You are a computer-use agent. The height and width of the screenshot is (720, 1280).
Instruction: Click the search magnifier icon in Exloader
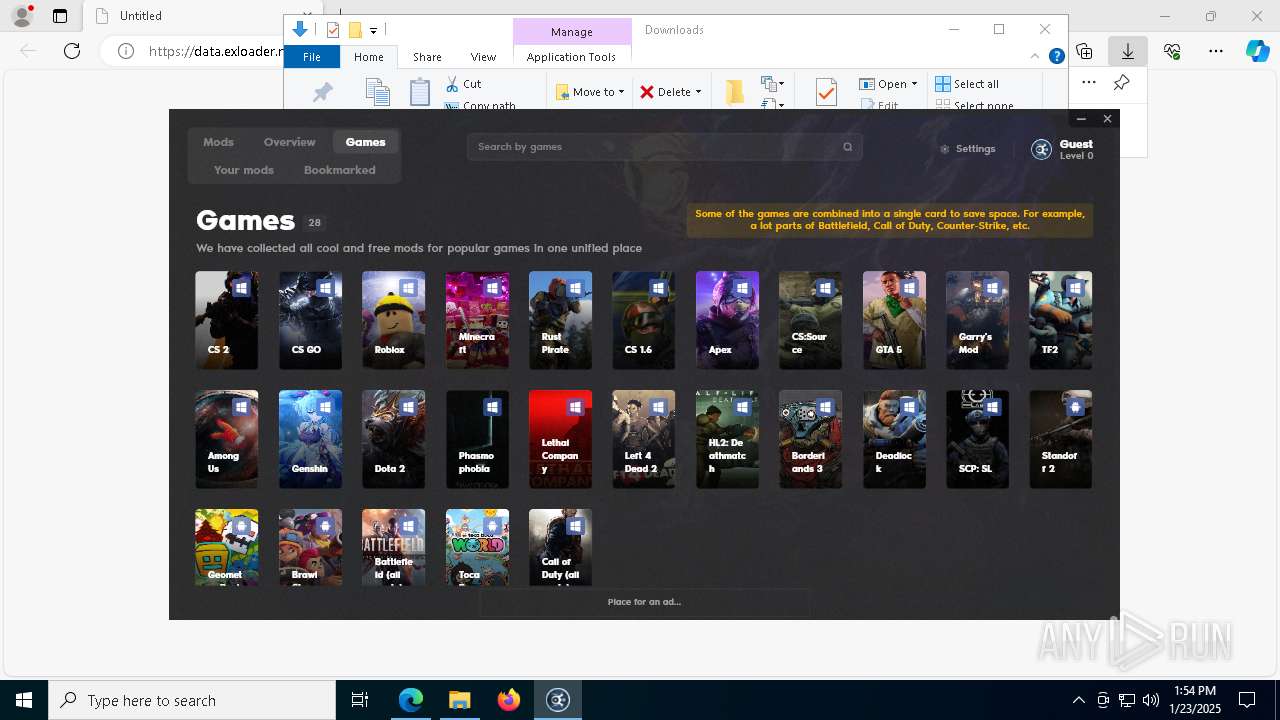[x=847, y=147]
